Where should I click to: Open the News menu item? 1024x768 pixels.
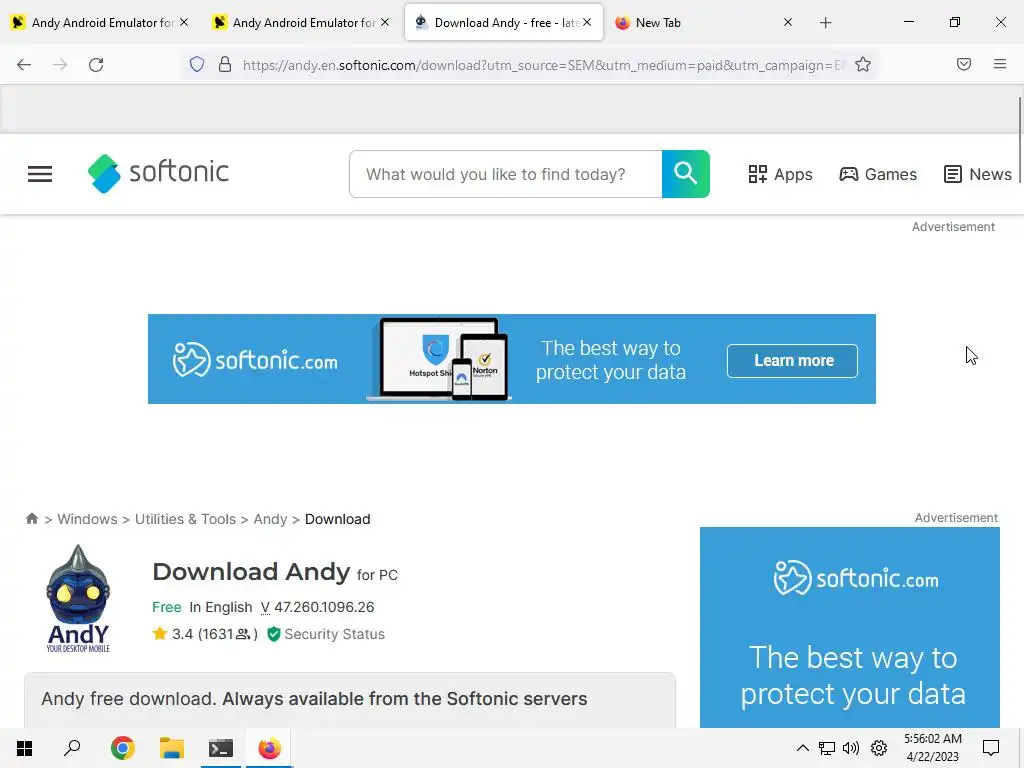pos(978,174)
